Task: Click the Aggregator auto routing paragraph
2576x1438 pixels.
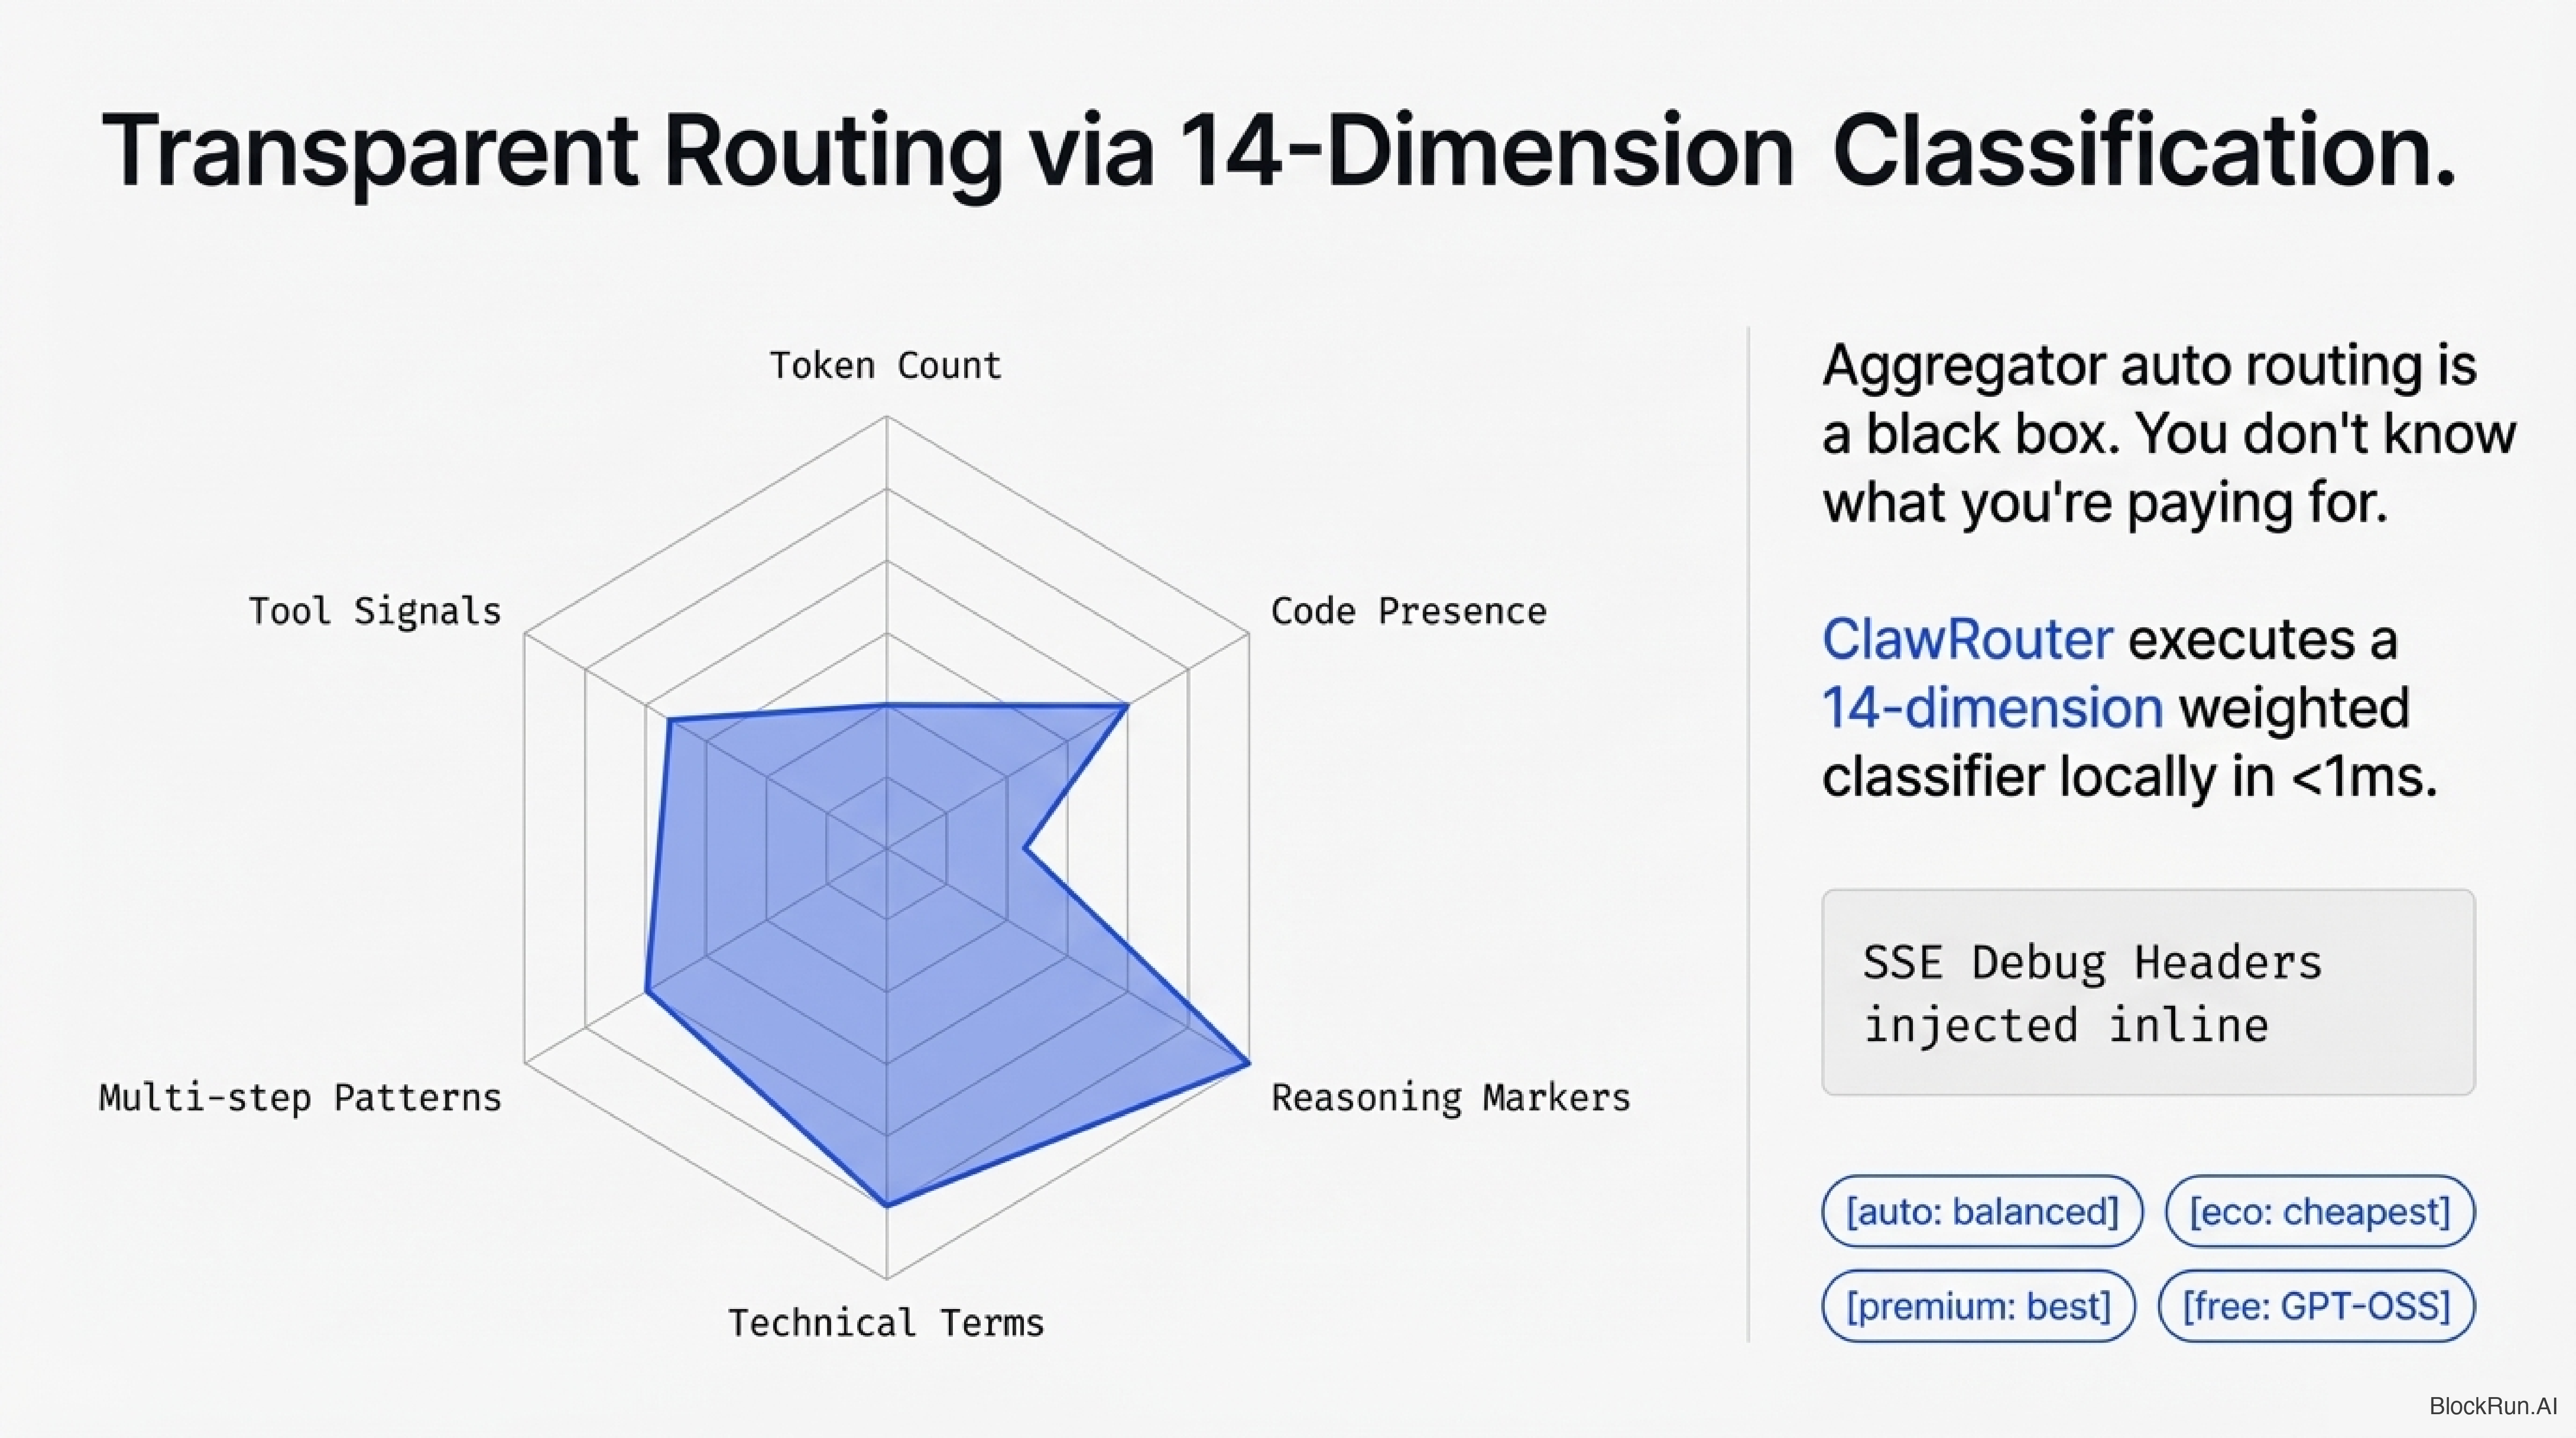Action: [x=2167, y=434]
